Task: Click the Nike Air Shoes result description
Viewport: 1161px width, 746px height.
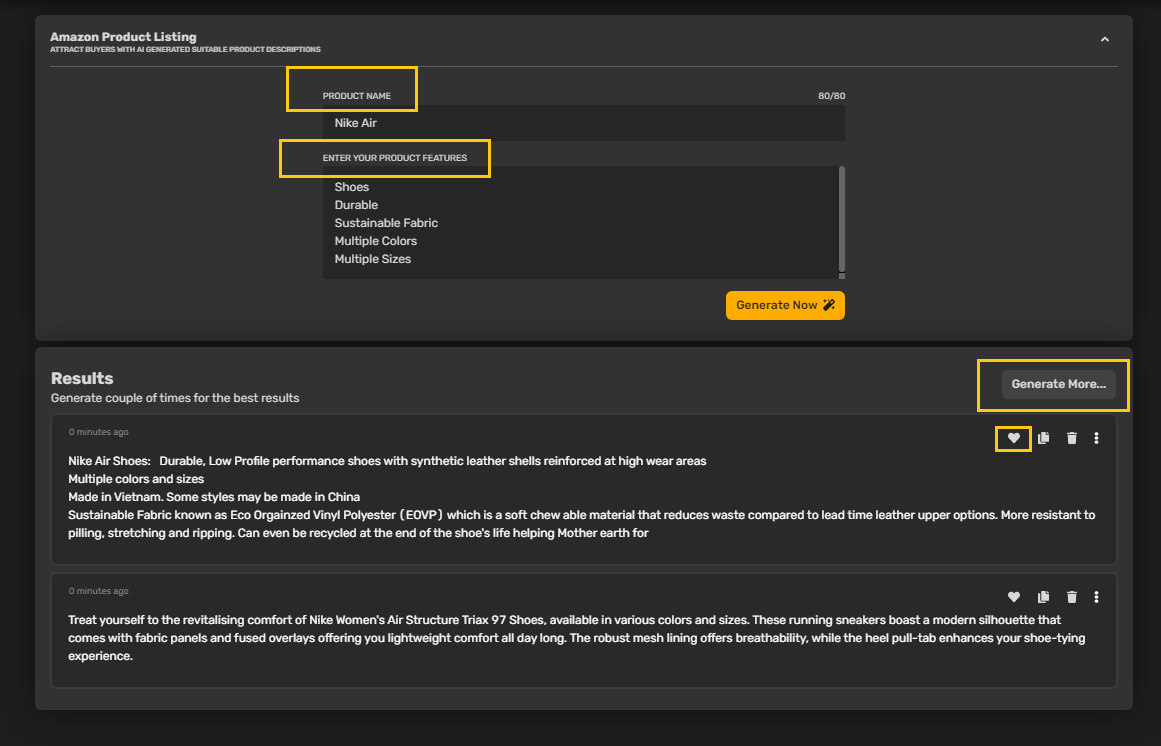Action: click(x=582, y=497)
